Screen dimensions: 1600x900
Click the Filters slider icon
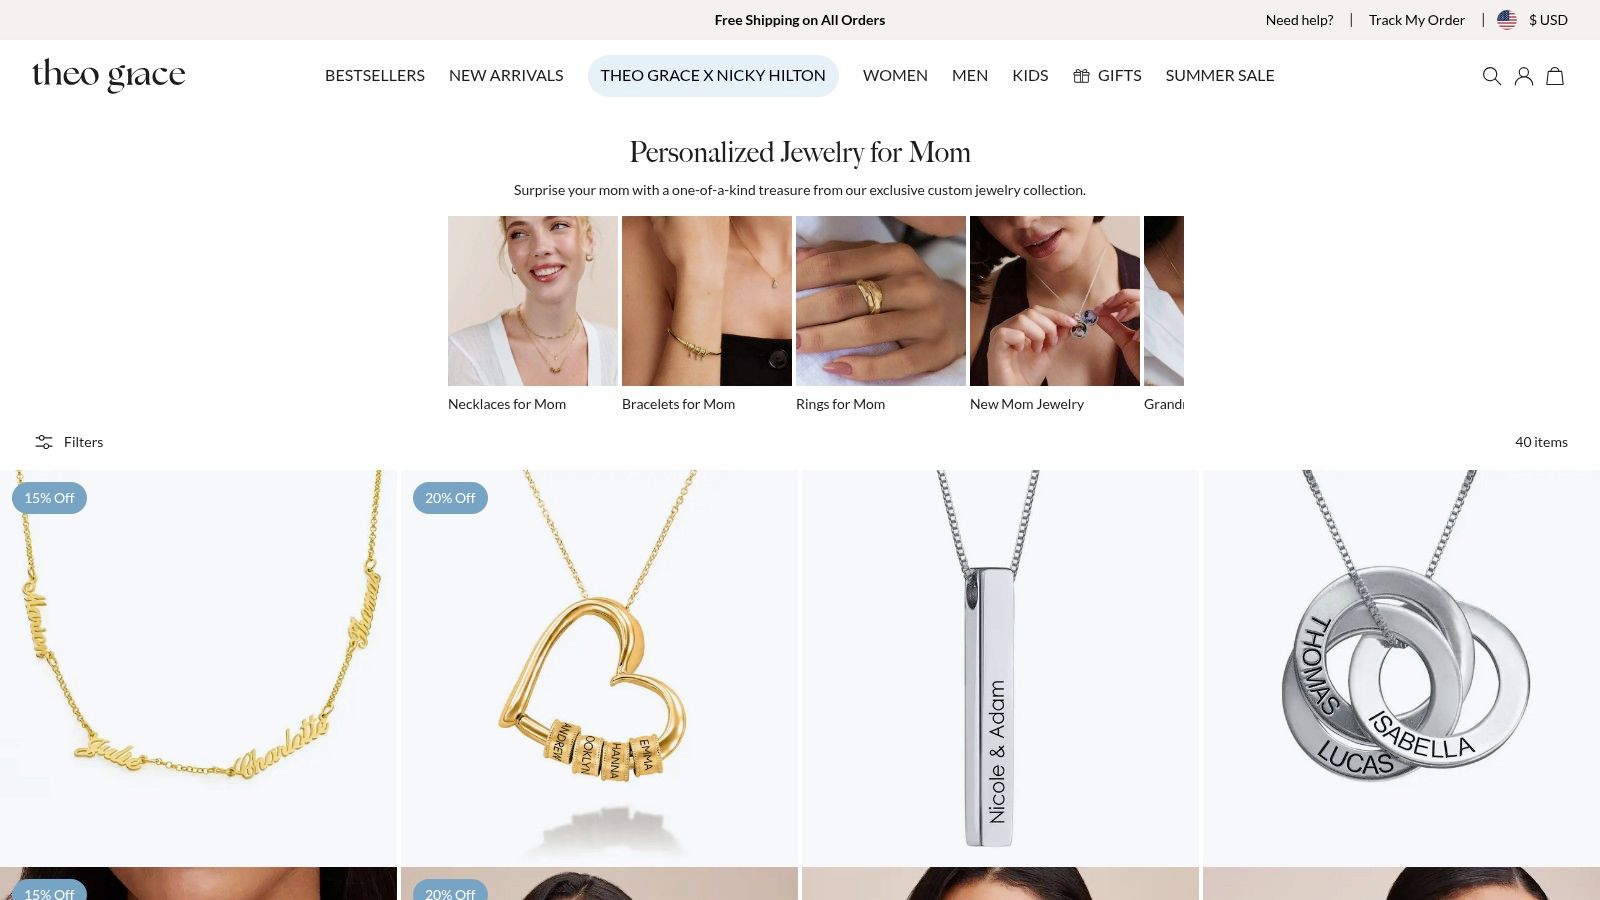click(44, 442)
